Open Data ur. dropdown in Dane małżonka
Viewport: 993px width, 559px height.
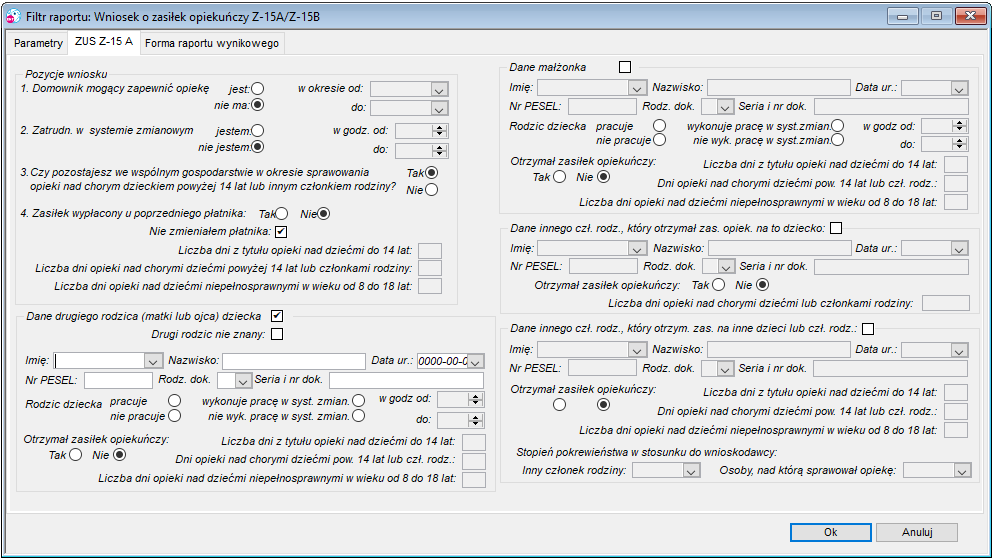point(959,88)
